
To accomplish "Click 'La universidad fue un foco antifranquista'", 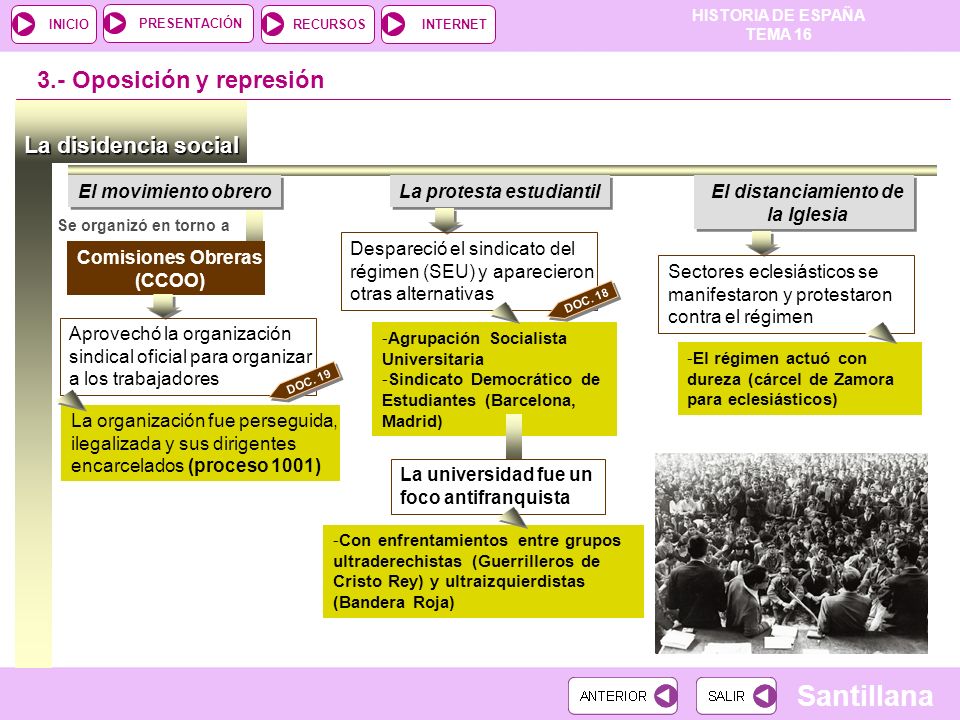I will (498, 486).
